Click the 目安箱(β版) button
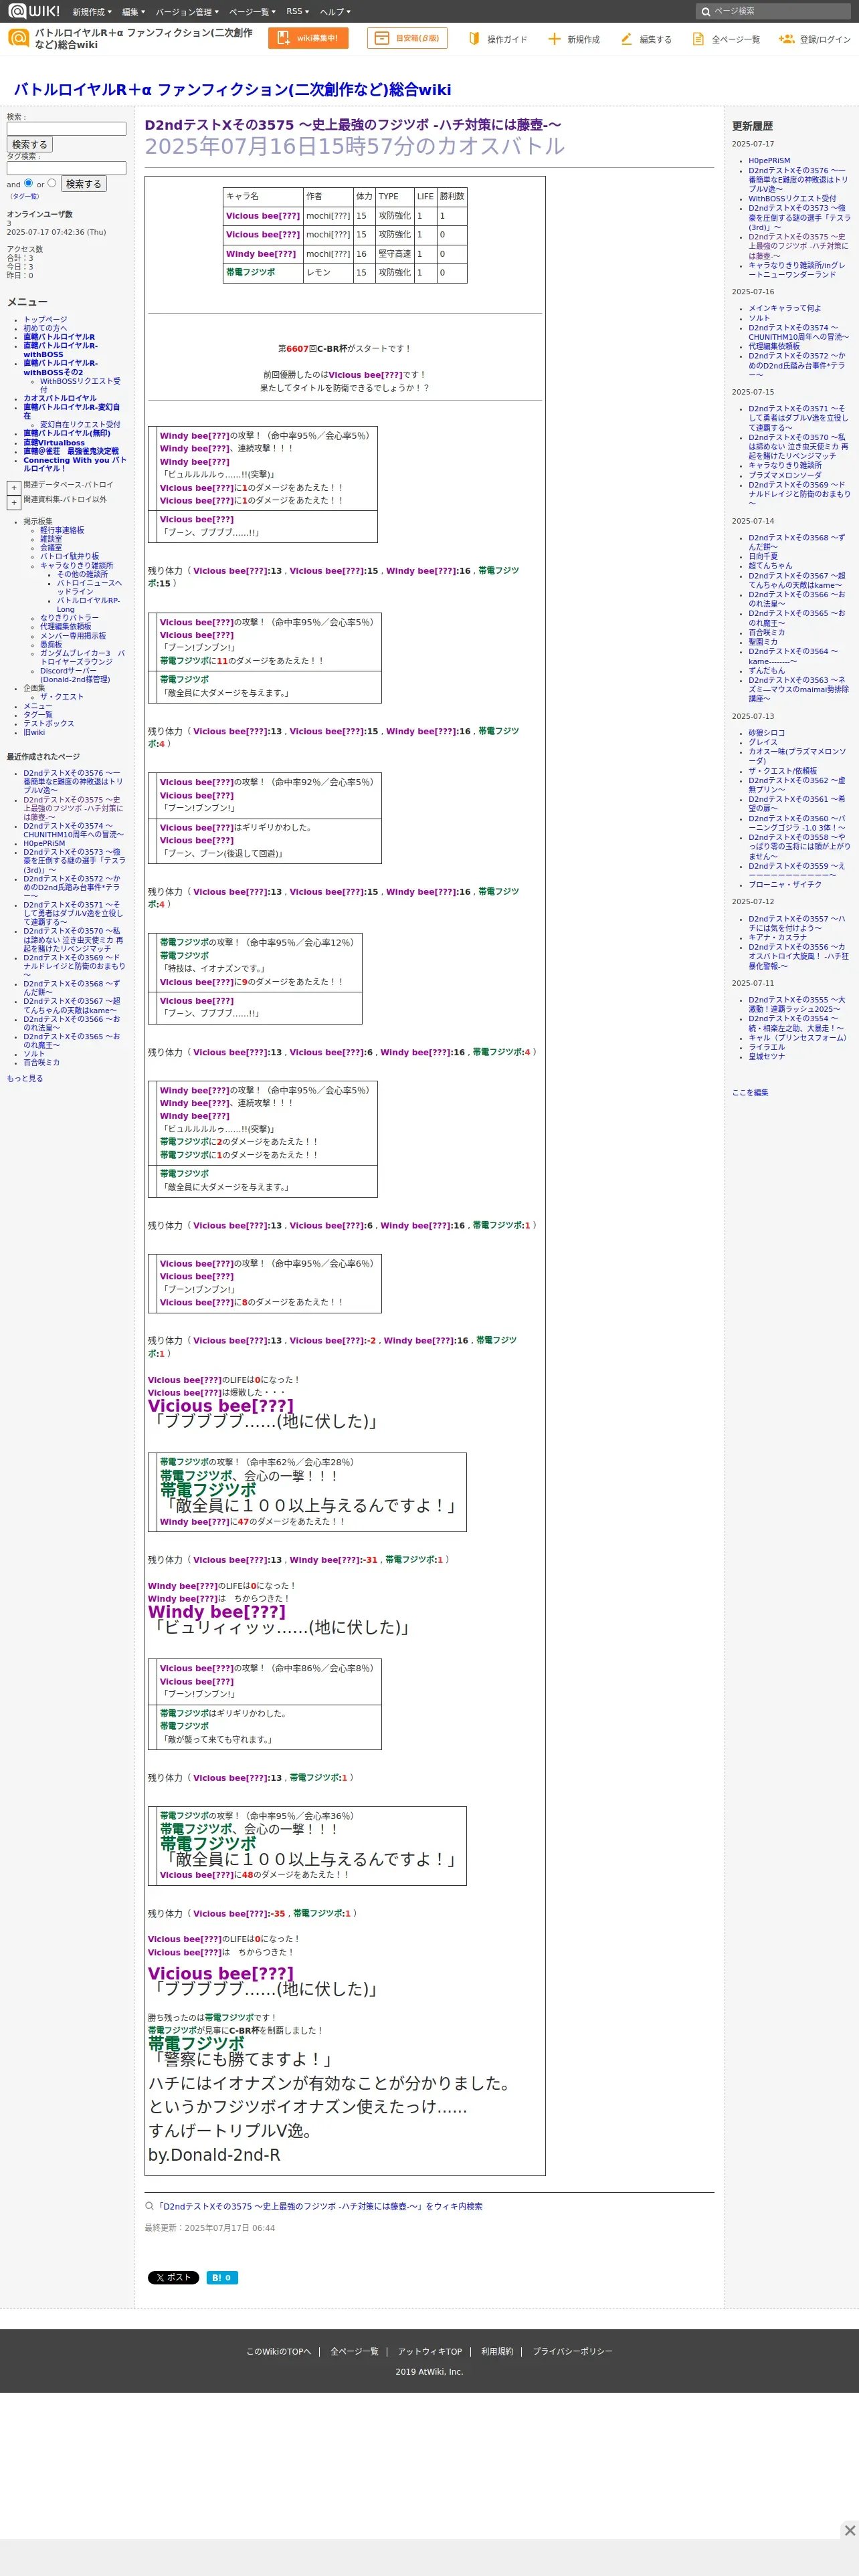 click(407, 38)
